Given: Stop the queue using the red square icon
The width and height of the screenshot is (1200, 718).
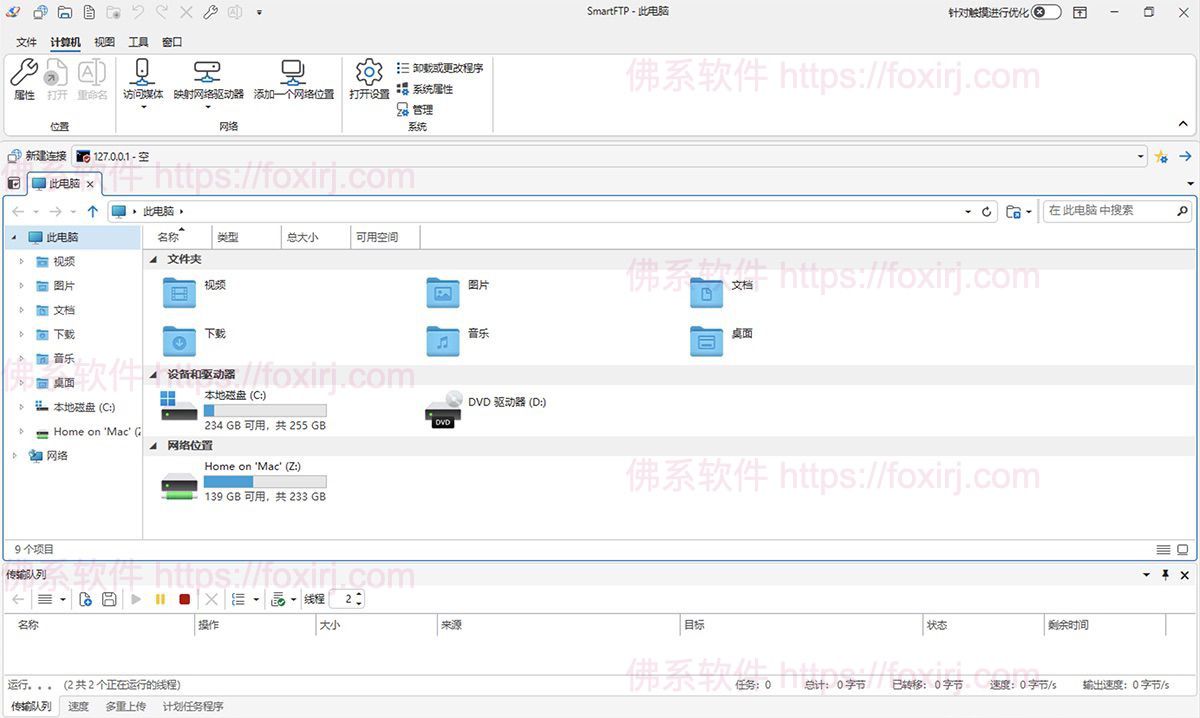Looking at the screenshot, I should (x=184, y=599).
